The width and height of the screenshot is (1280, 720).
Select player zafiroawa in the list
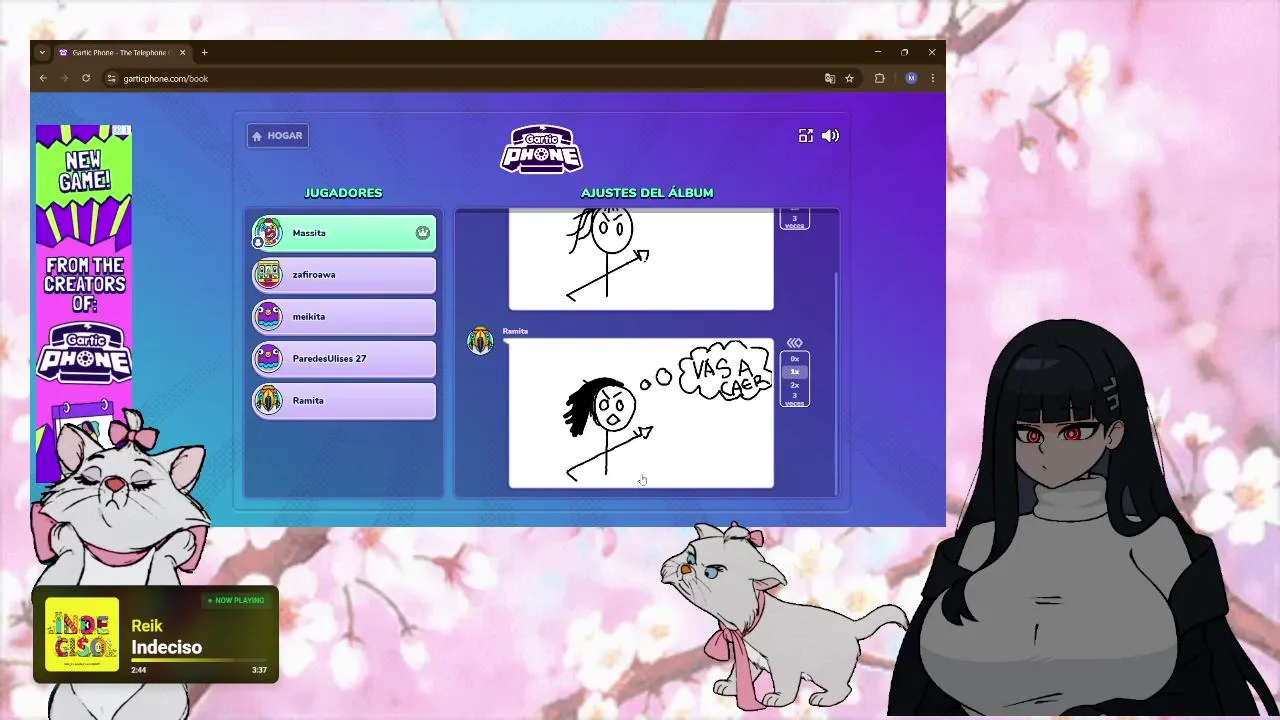pos(343,275)
